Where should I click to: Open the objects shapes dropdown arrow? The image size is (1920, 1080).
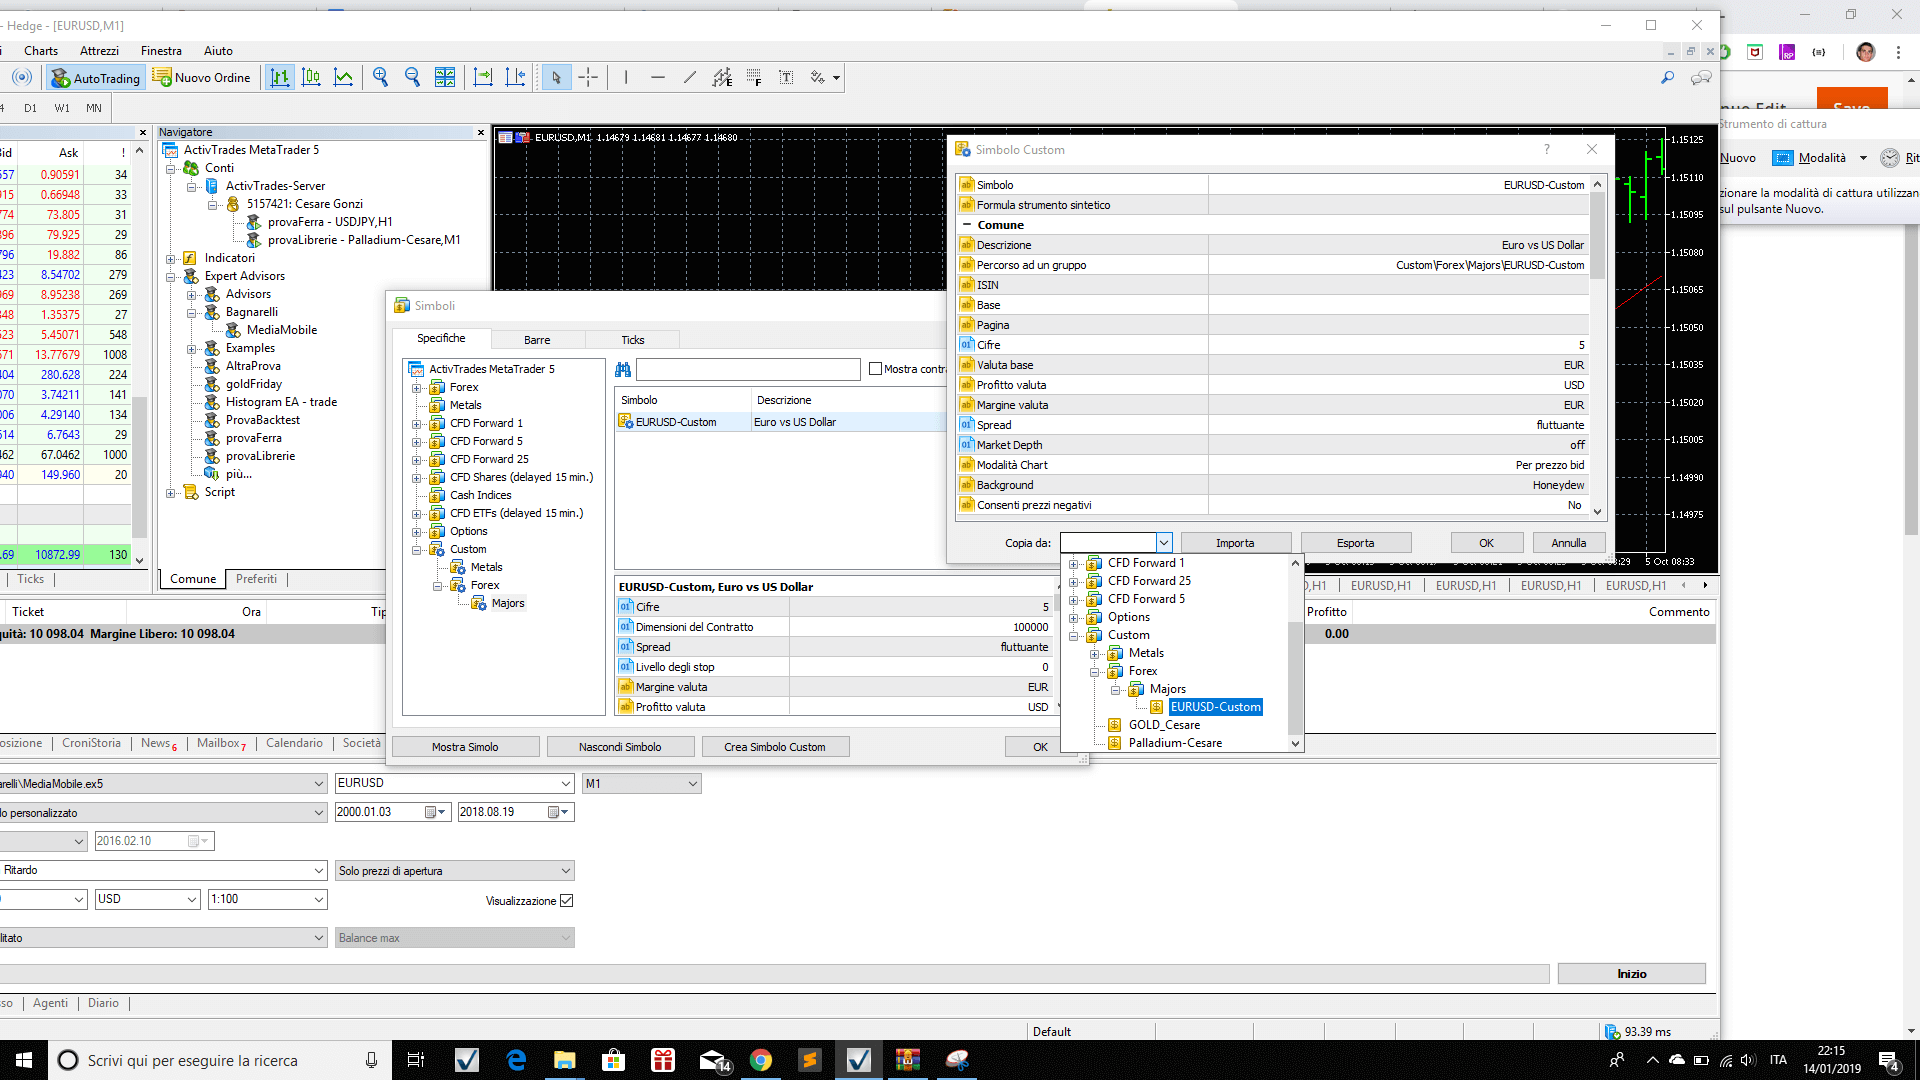click(836, 78)
